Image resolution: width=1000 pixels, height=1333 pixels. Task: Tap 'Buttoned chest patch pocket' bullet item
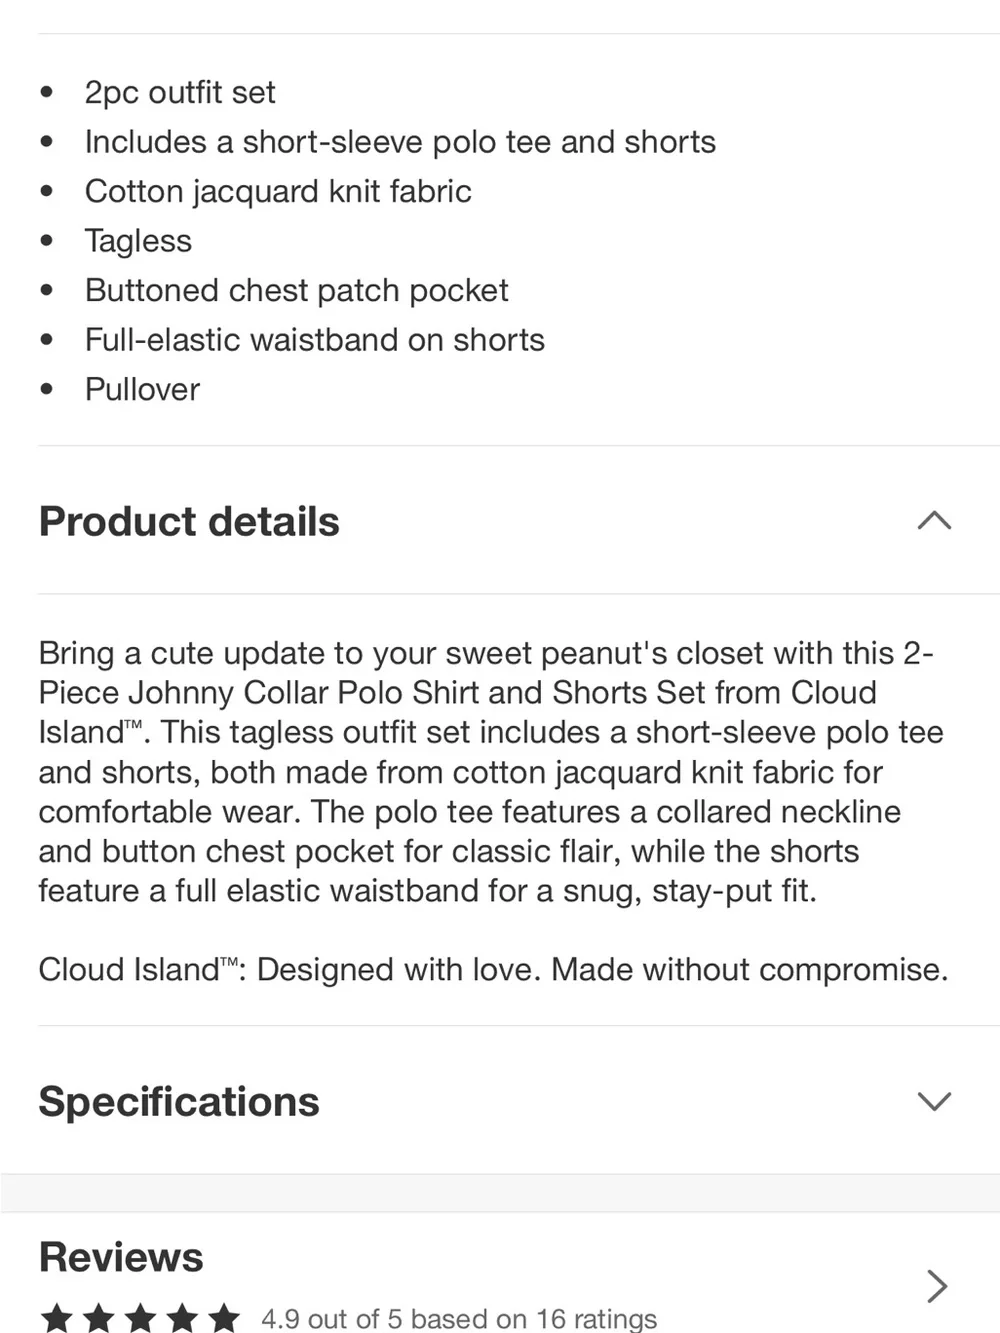pyautogui.click(x=297, y=290)
